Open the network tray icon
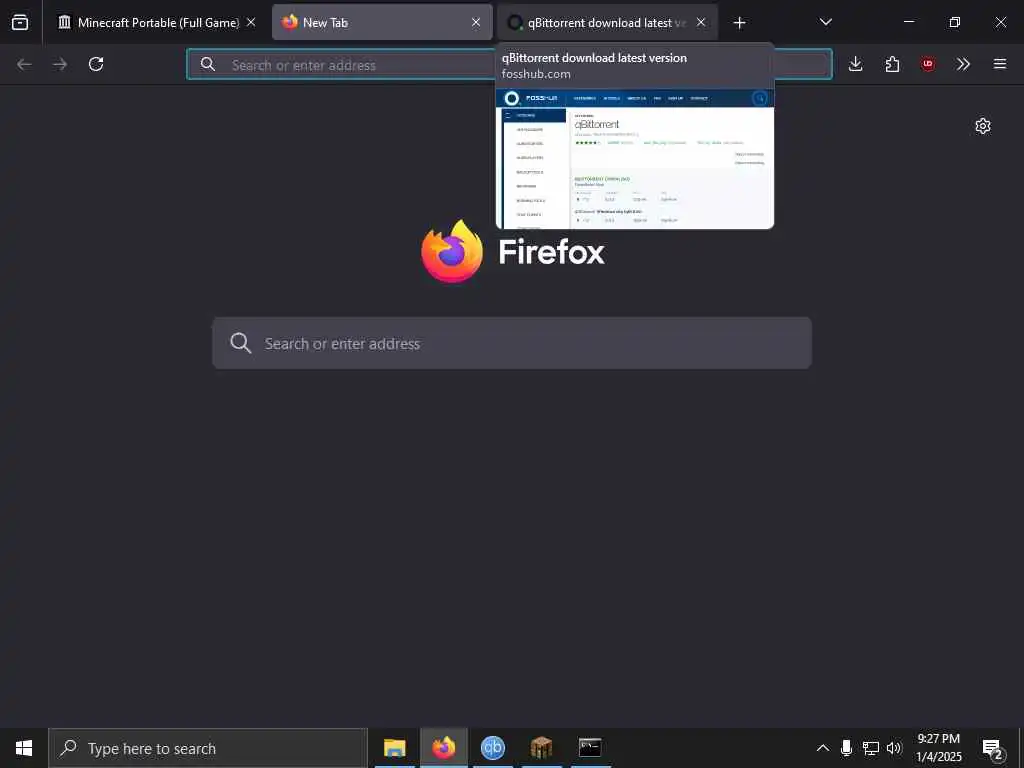 pos(871,748)
